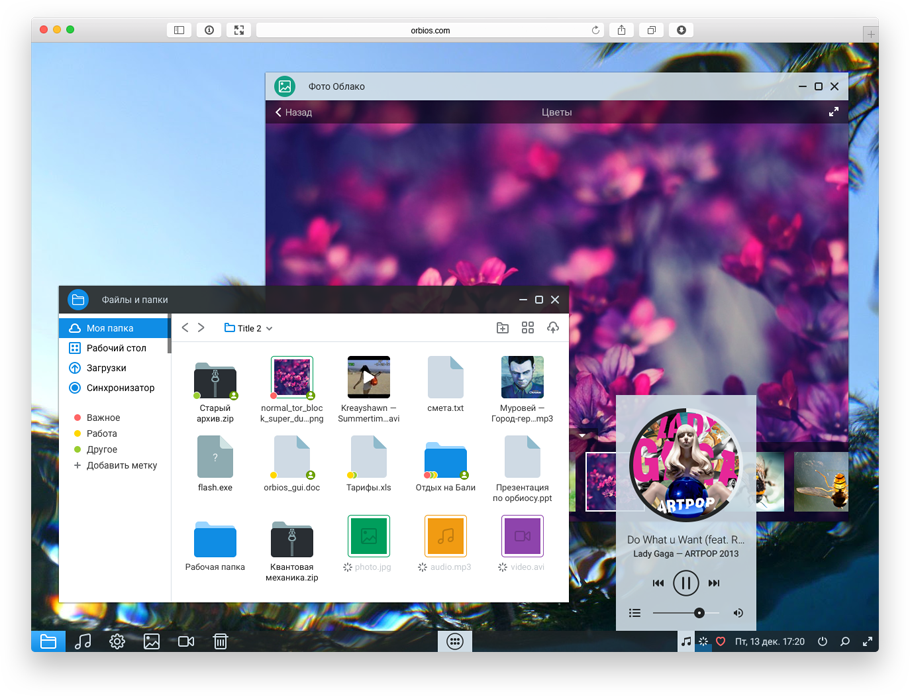Click the cloud upload icon in file manager

point(552,328)
